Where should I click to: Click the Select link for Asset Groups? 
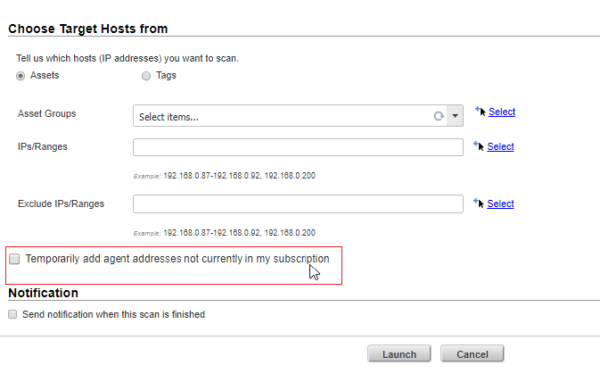coord(502,112)
